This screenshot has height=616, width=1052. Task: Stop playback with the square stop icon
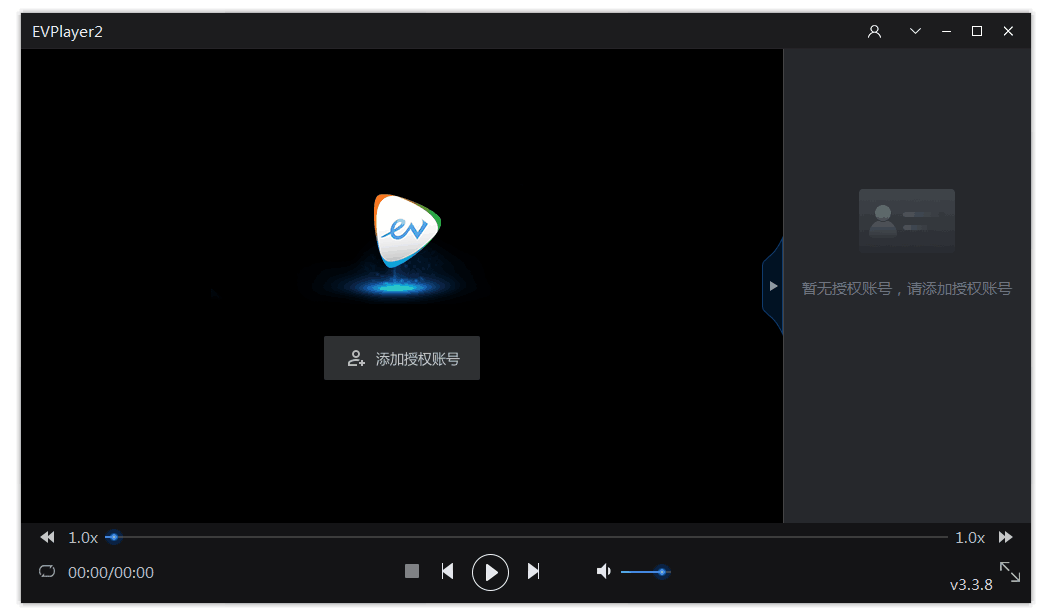pyautogui.click(x=411, y=571)
